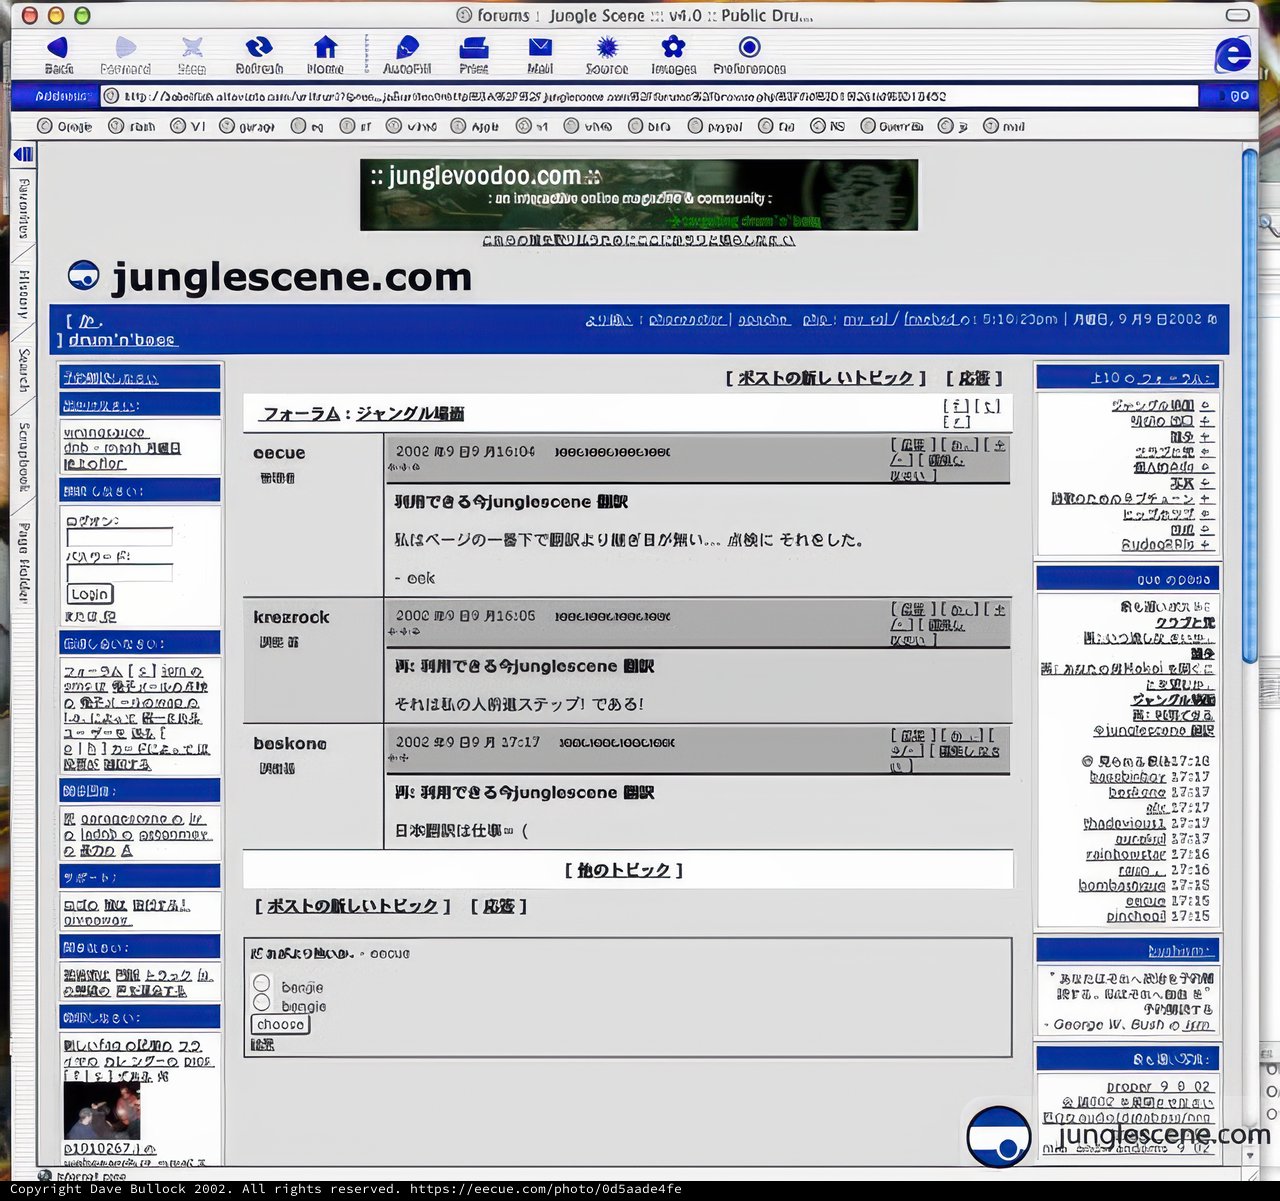Click the first favorites bar bookmark icon
Screen dimensions: 1280x1201
click(44, 126)
